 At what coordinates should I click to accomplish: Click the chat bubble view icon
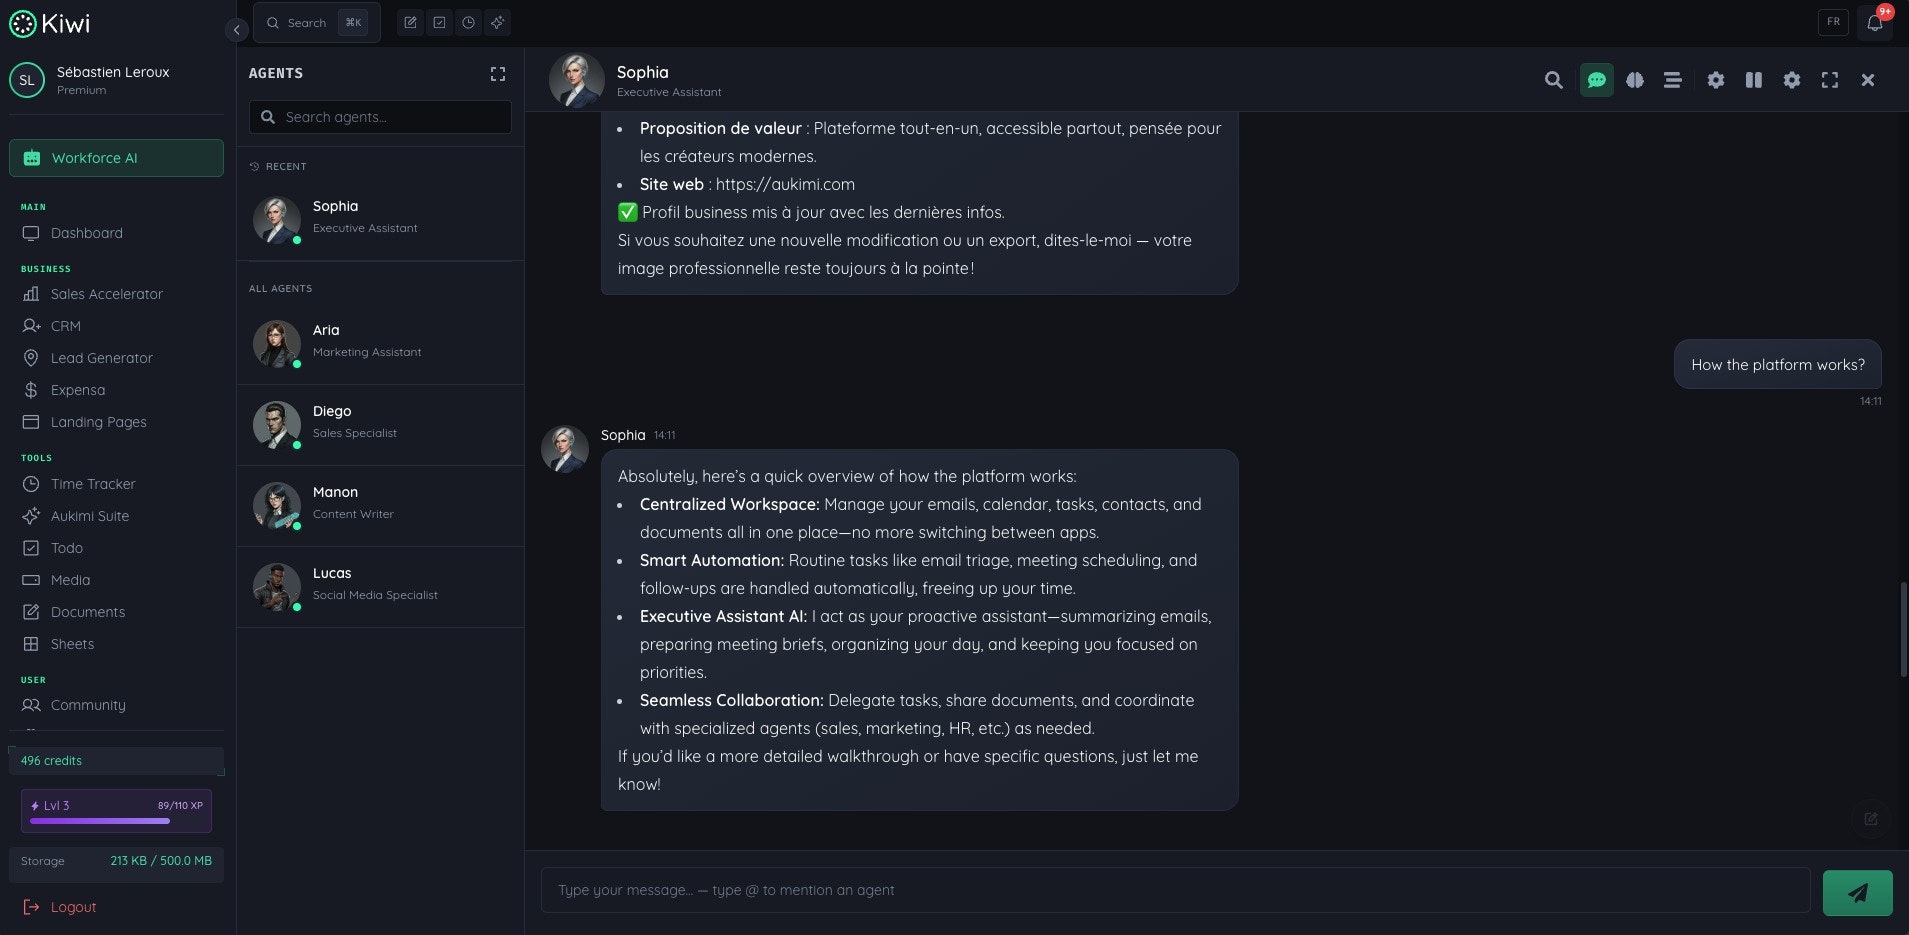click(1596, 80)
